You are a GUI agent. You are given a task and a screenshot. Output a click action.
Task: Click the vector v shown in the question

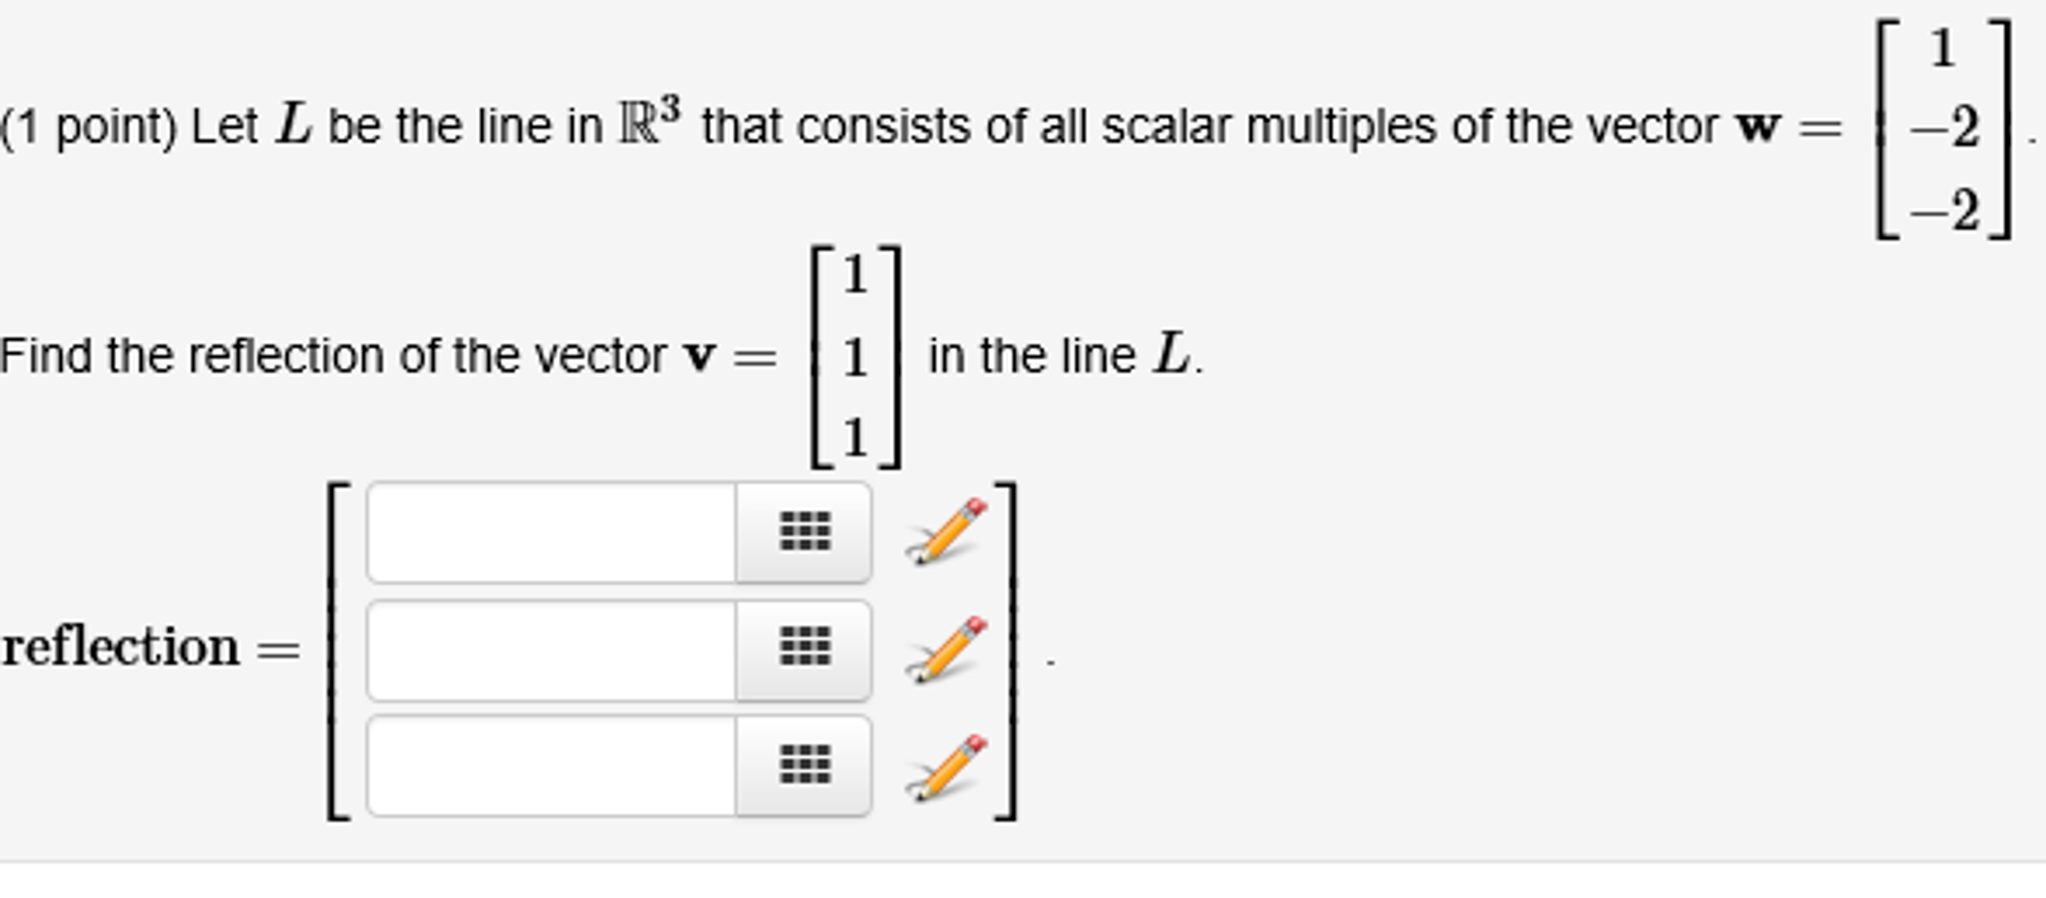(x=856, y=355)
